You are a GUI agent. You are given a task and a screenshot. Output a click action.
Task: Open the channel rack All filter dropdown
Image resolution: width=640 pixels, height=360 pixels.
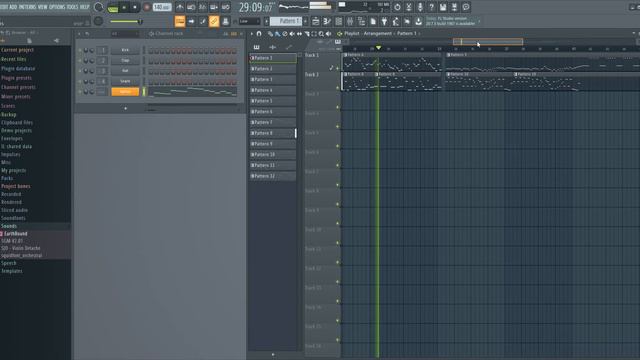(x=124, y=34)
